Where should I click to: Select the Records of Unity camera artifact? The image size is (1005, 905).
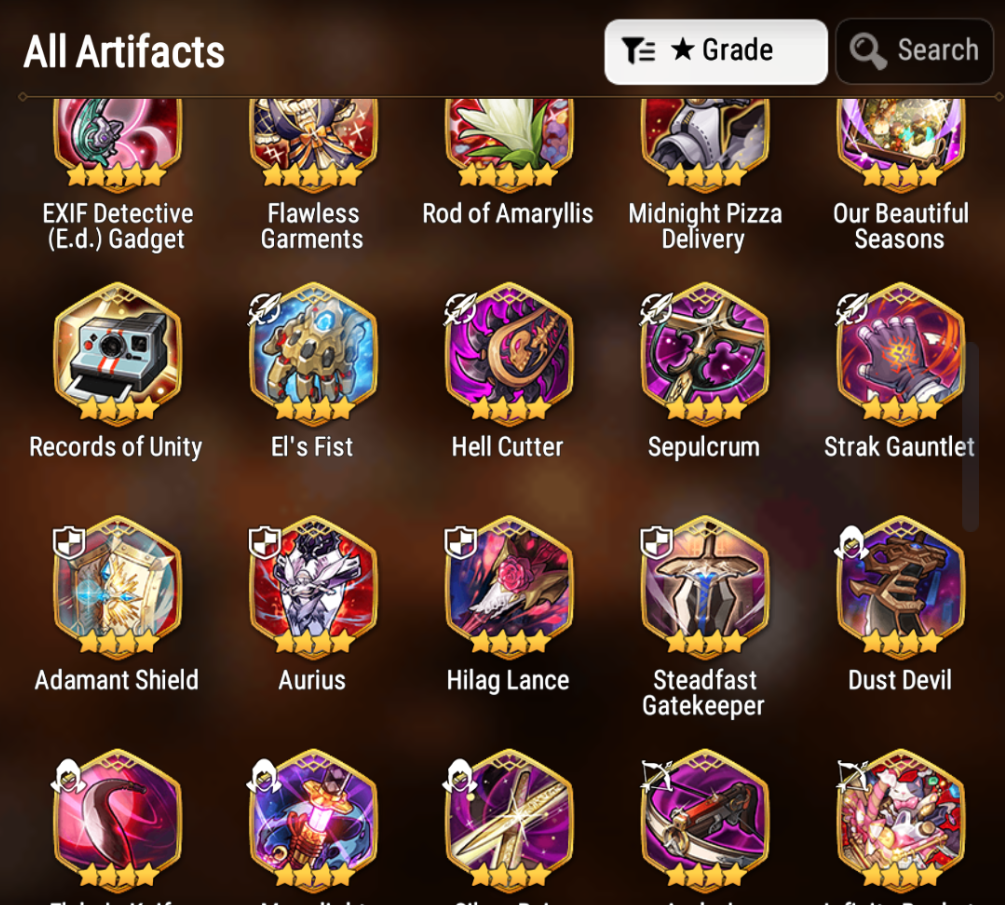click(117, 354)
